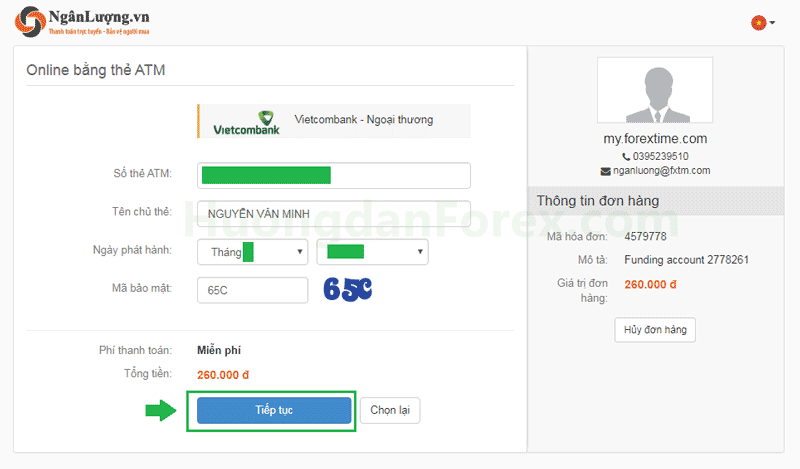Click the 65C captcha image
This screenshot has width=800, height=469.
tap(348, 289)
